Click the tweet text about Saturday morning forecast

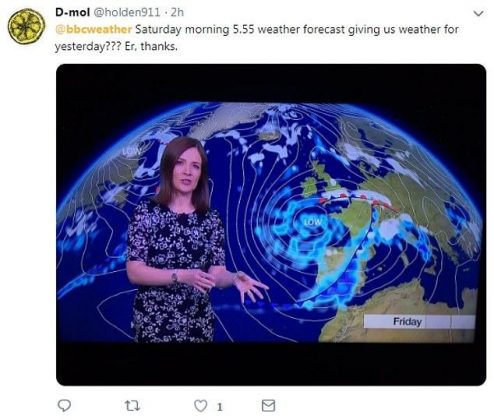click(x=257, y=38)
